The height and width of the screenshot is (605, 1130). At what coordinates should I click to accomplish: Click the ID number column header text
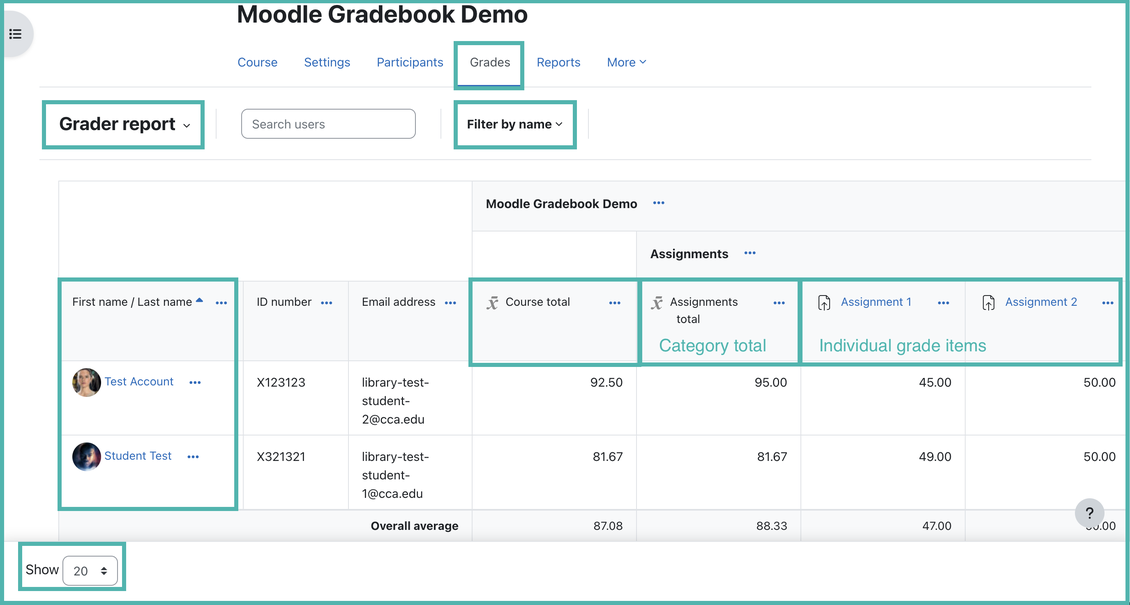coord(284,302)
